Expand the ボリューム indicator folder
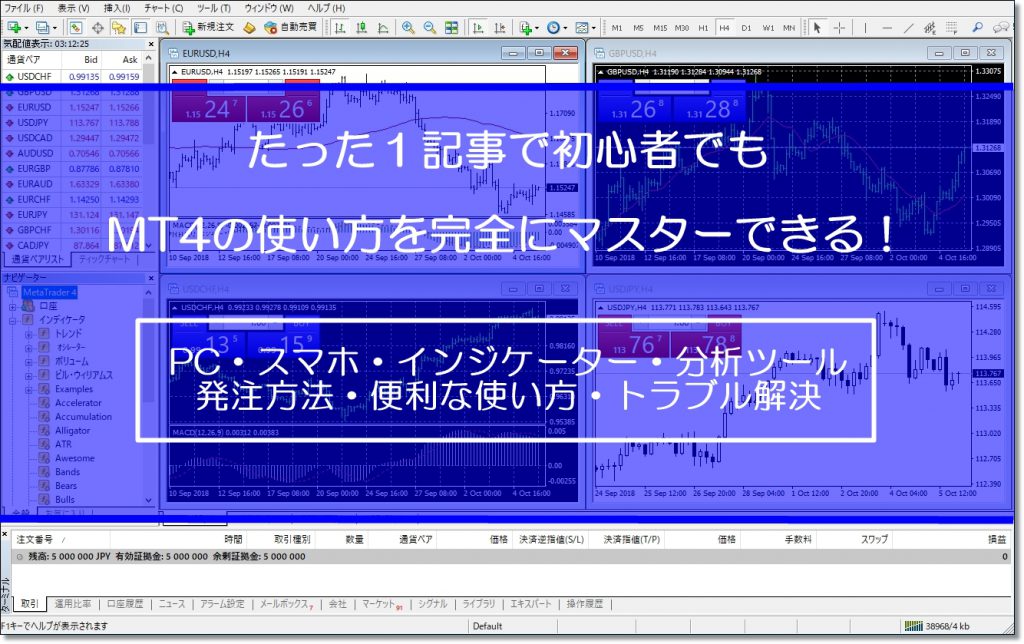This screenshot has height=644, width=1024. pos(29,361)
